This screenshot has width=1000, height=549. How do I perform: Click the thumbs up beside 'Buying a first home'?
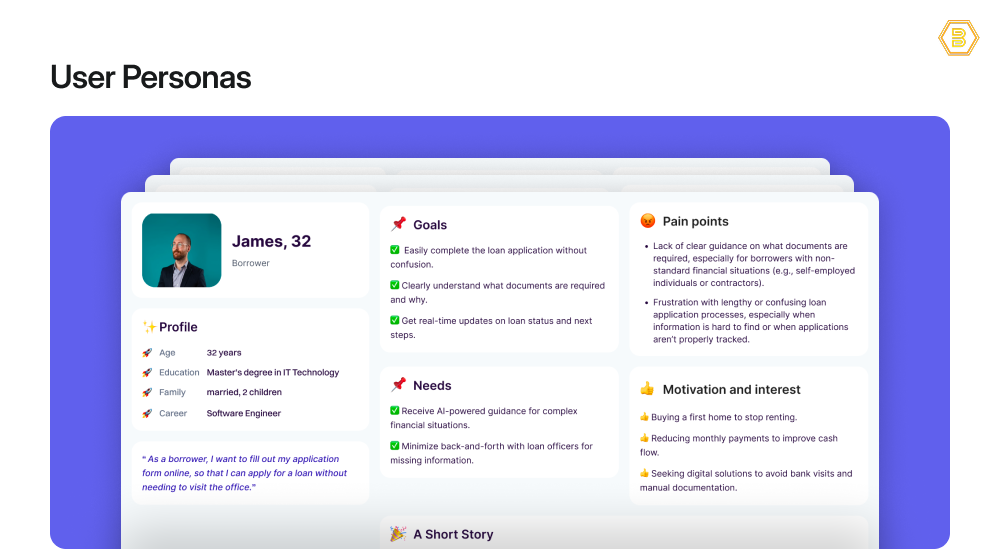tap(644, 417)
